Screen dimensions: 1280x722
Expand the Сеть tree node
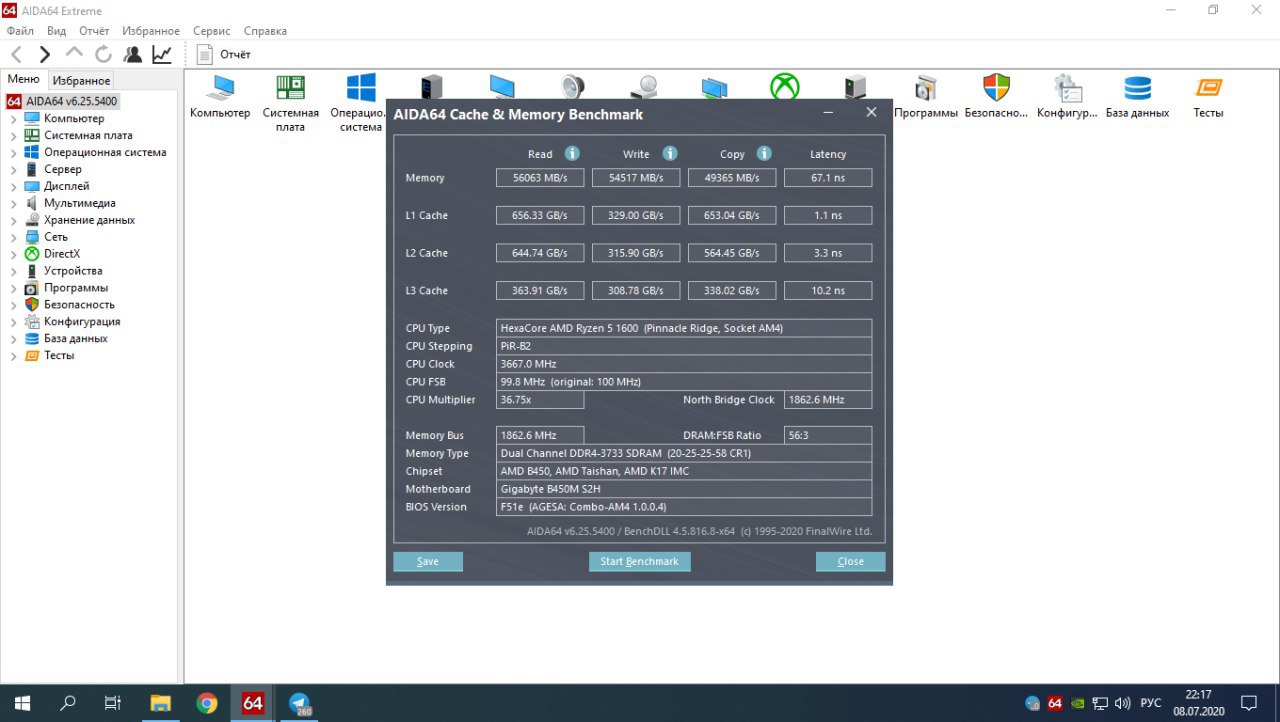(14, 238)
